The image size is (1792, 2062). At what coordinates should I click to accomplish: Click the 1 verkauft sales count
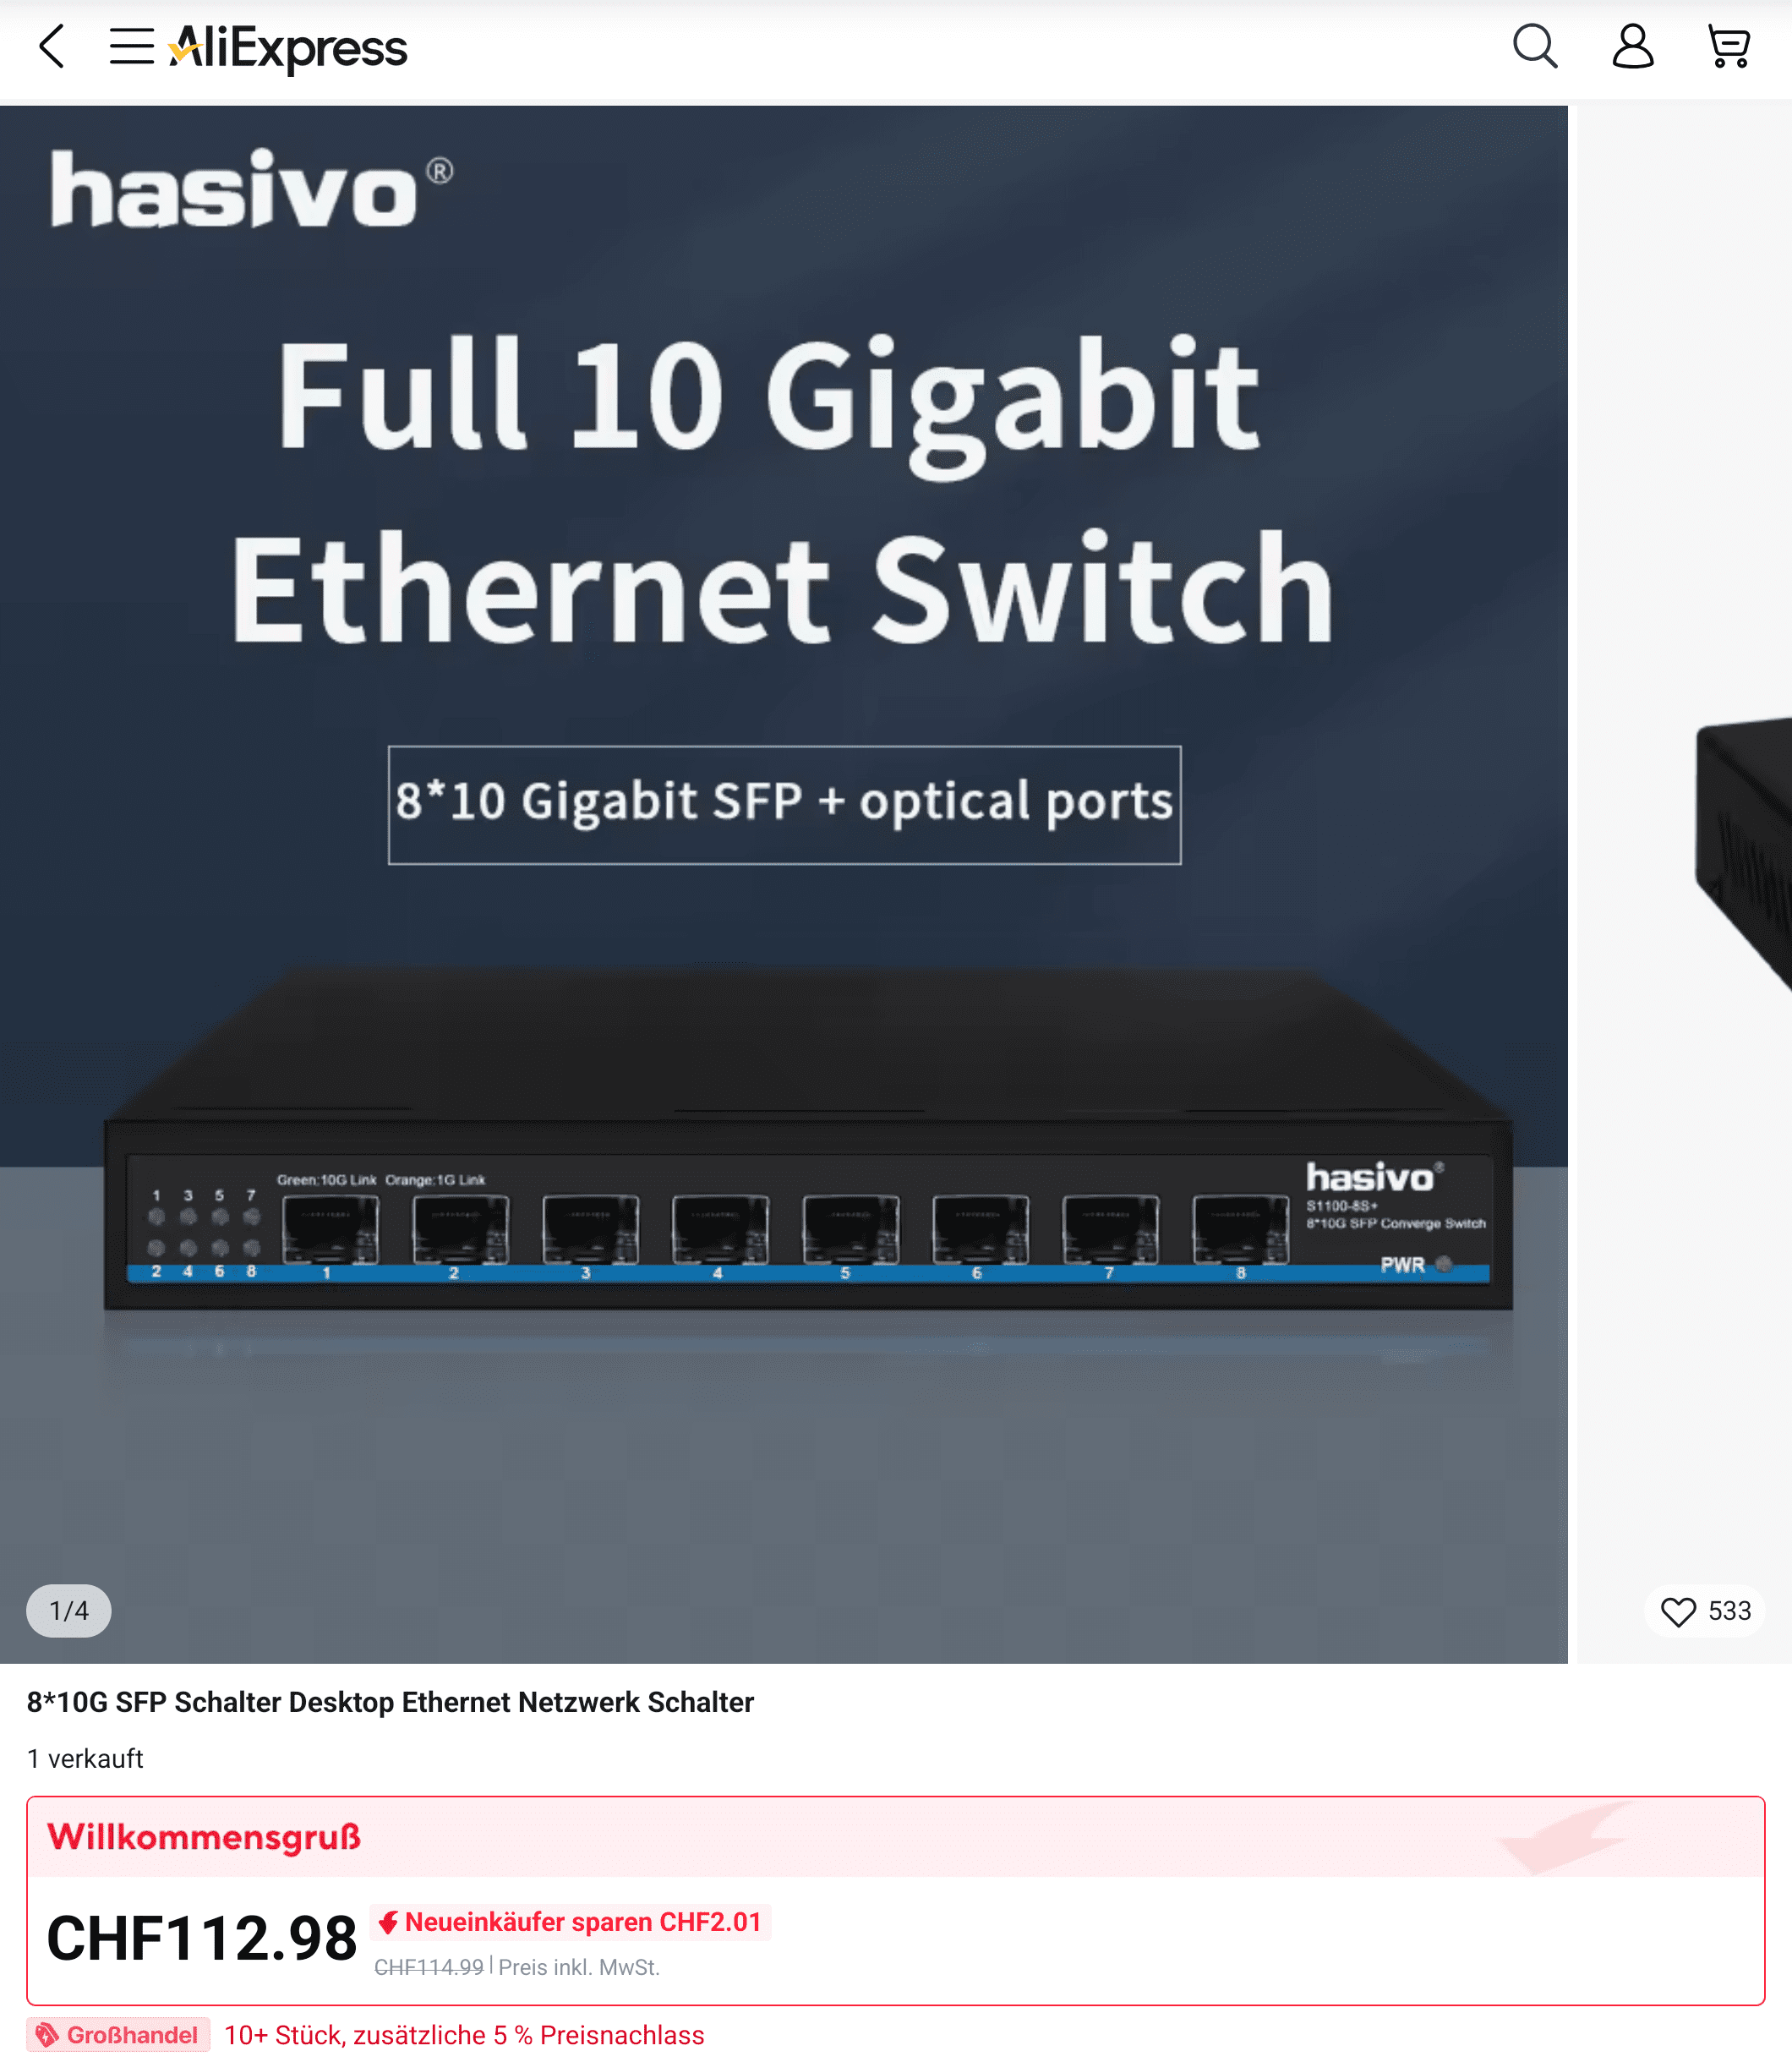(x=85, y=1758)
